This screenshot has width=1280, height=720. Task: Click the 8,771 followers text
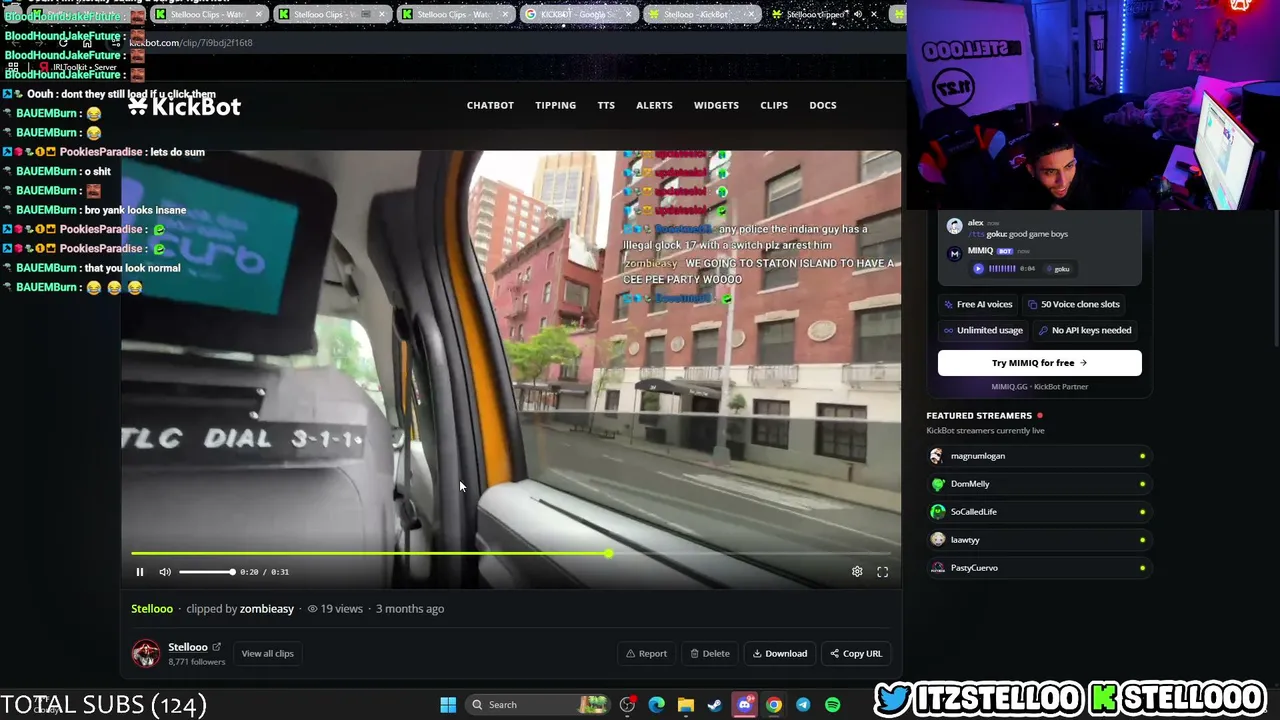pyautogui.click(x=196, y=662)
